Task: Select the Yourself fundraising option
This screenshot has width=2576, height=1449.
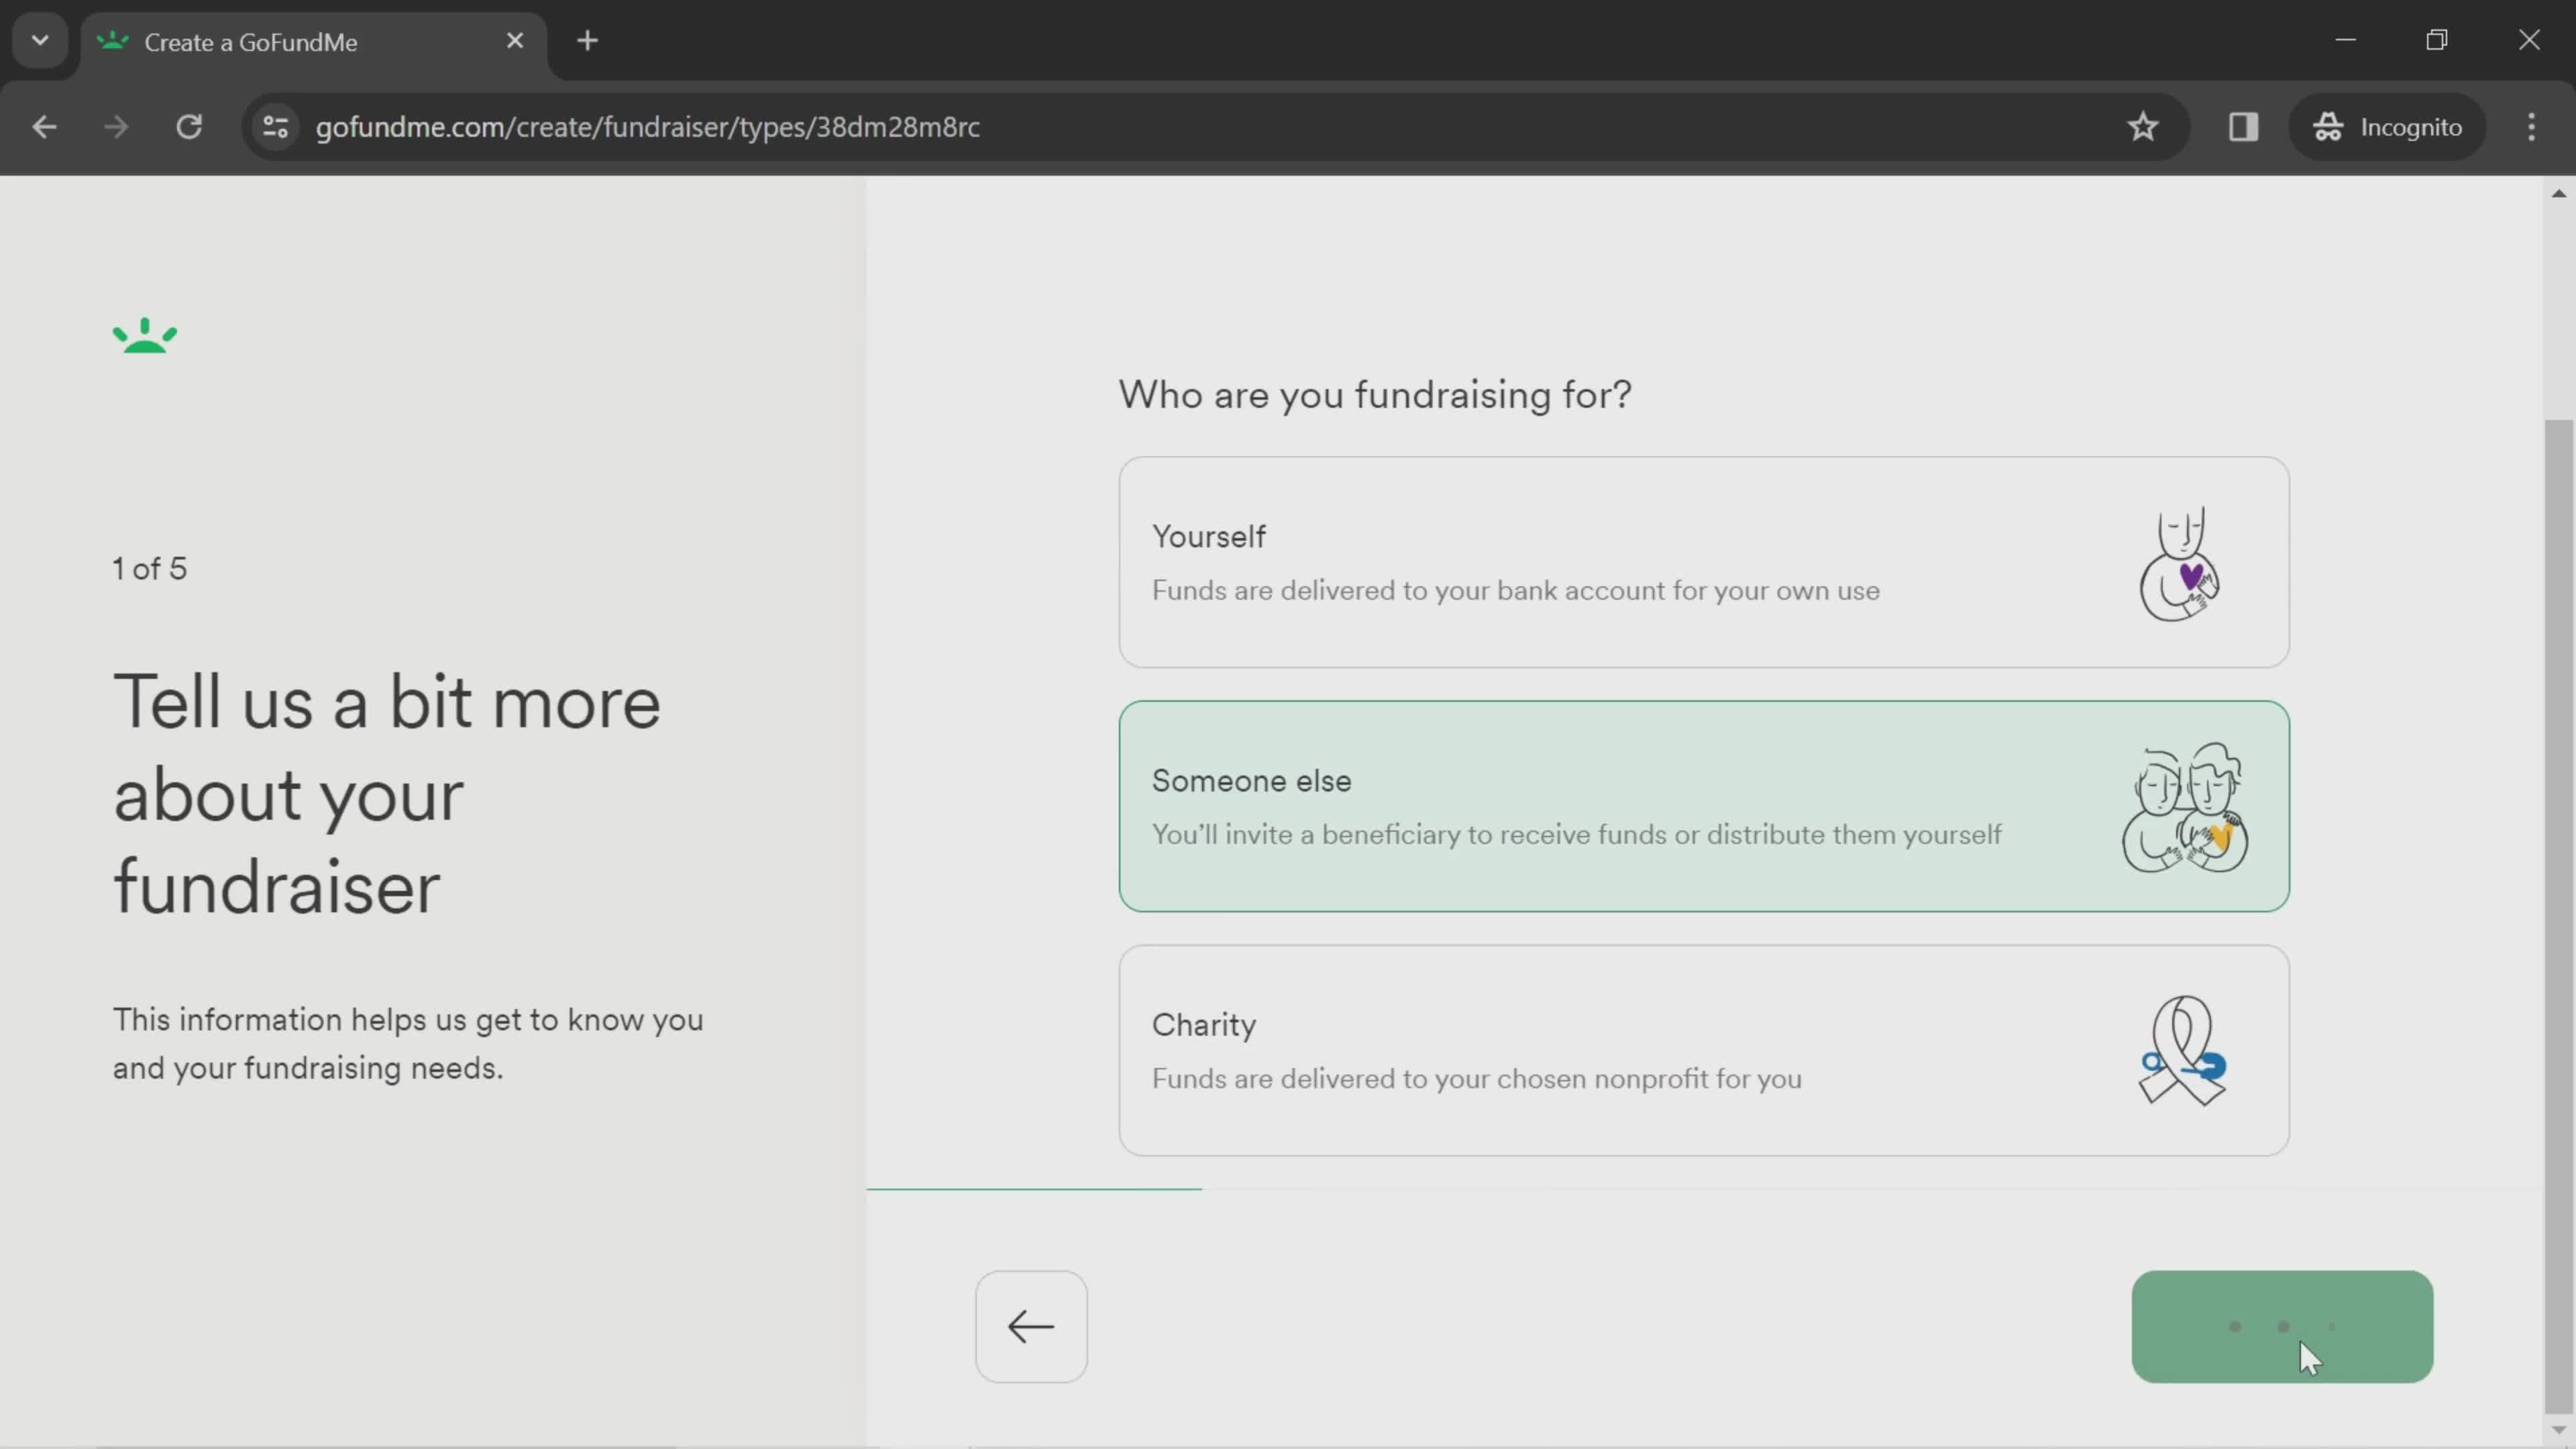Action: point(1703,562)
